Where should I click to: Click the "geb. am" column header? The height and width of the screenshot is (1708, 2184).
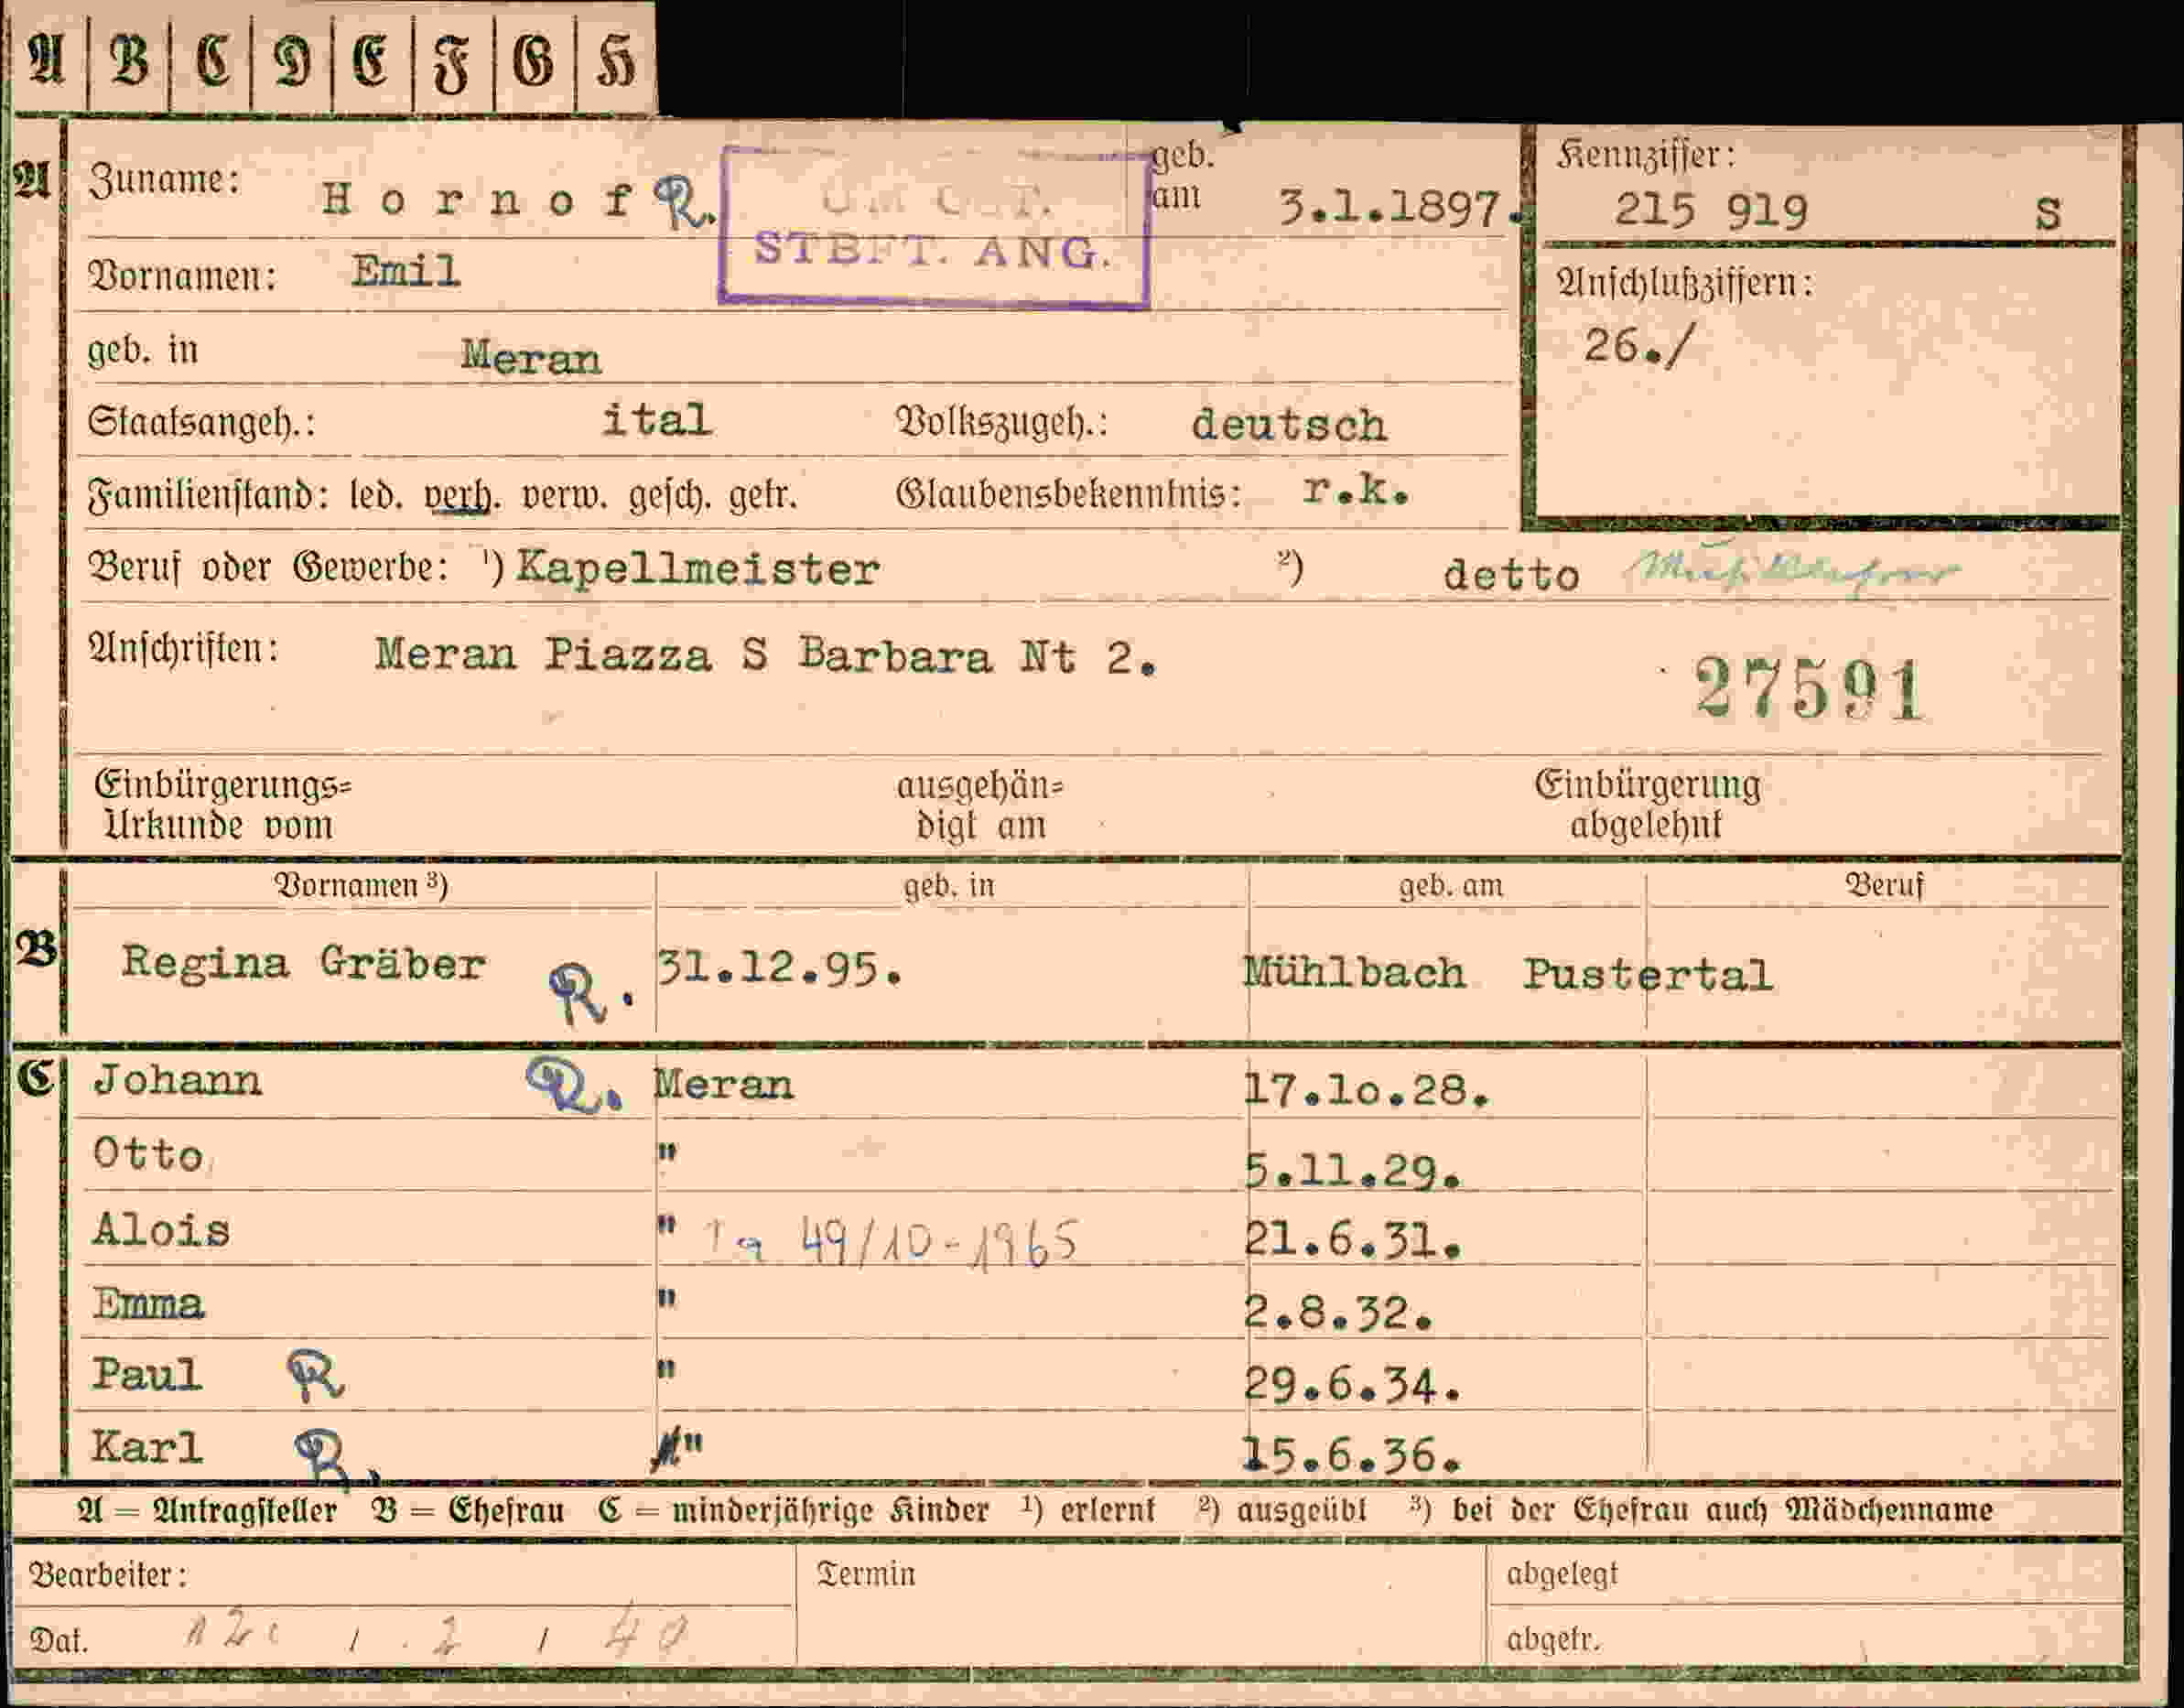(1450, 886)
